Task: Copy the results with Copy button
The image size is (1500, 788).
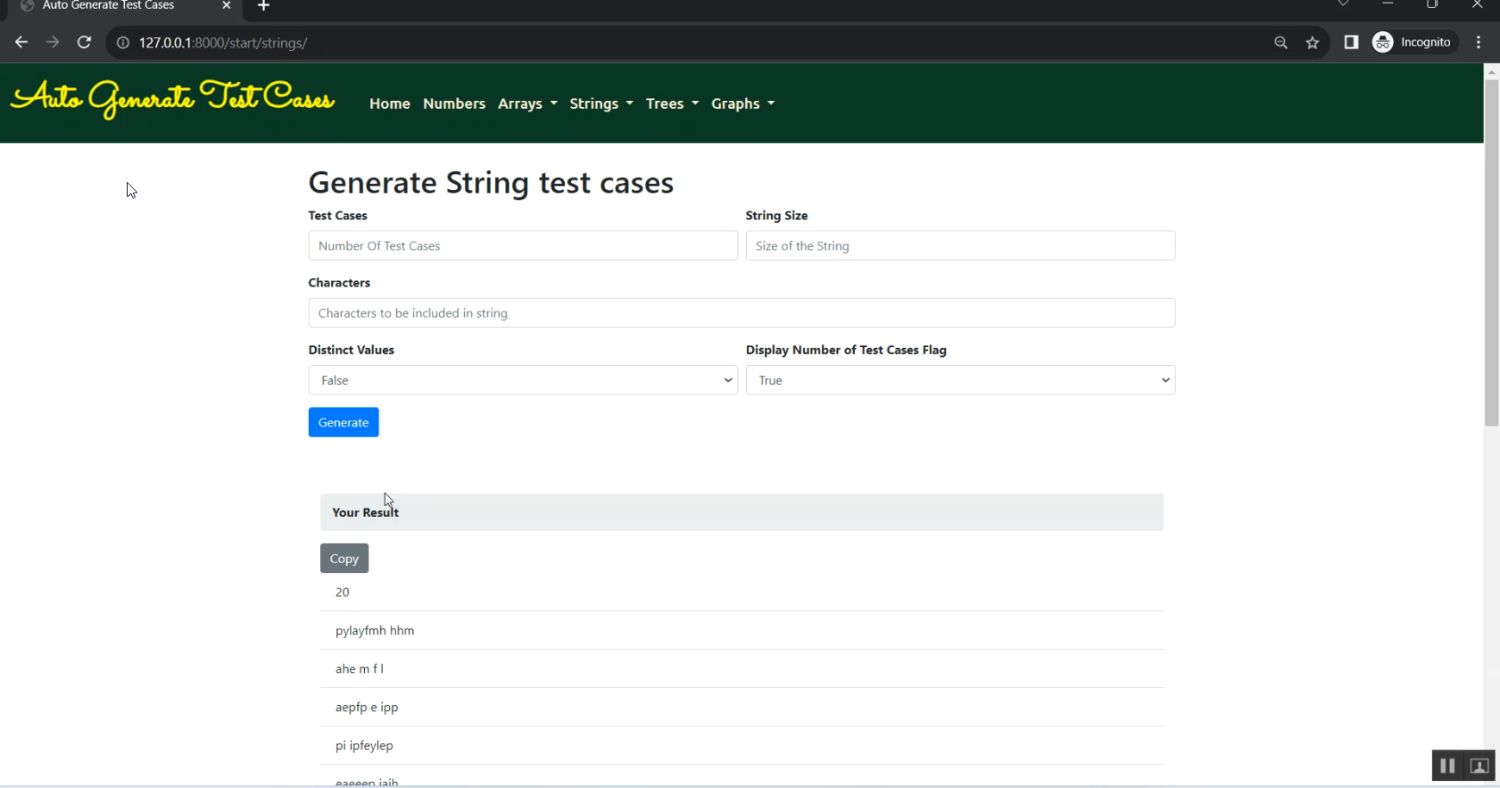Action: point(344,558)
